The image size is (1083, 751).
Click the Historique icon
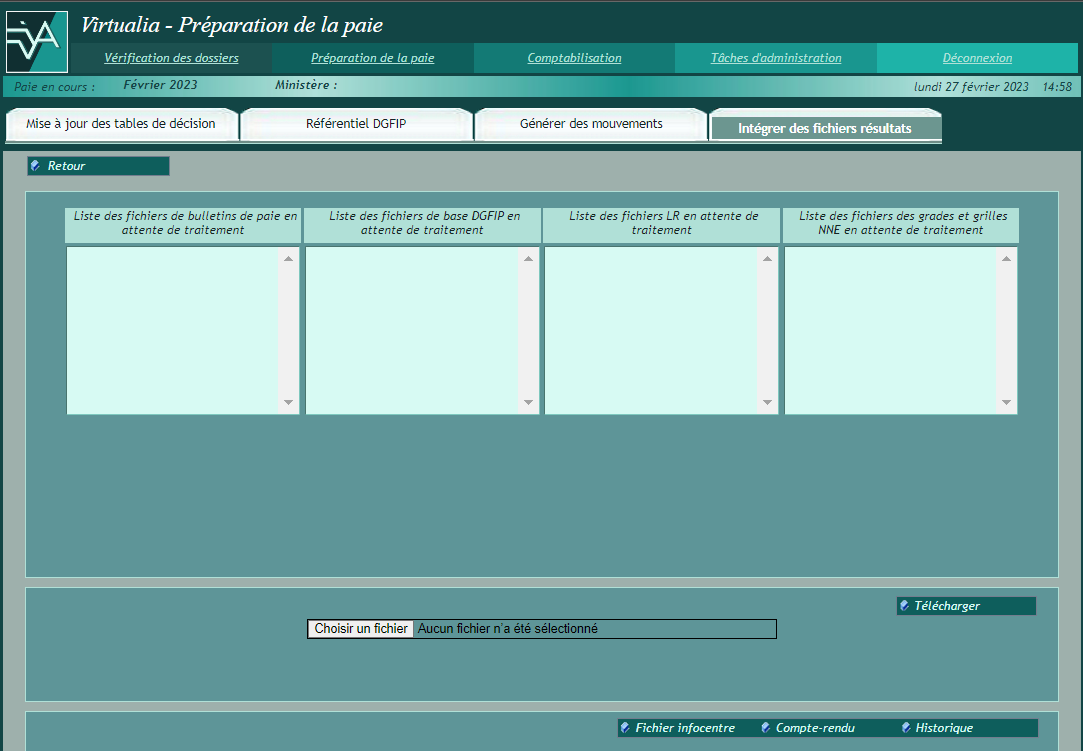(906, 728)
